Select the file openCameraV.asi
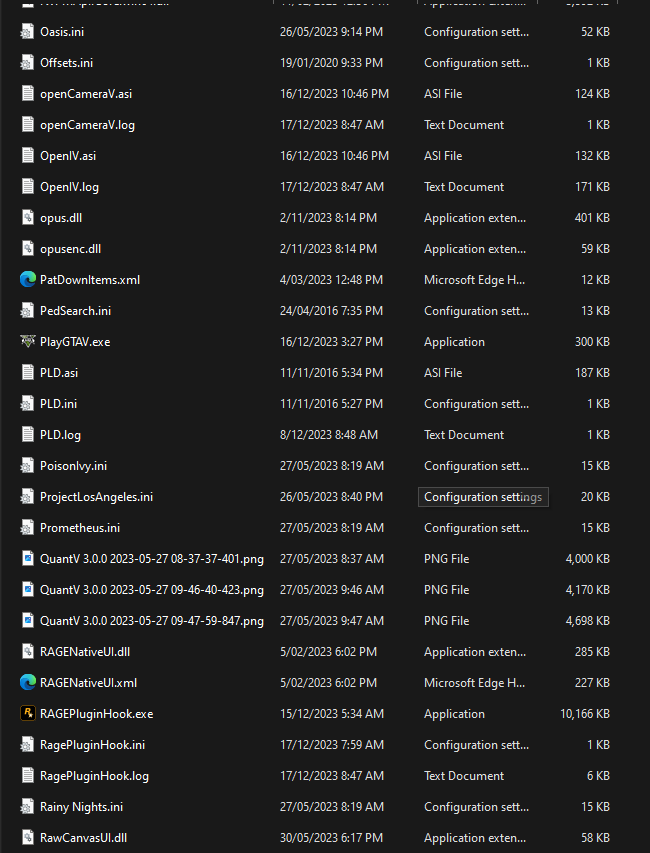650x853 pixels. click(x=86, y=94)
